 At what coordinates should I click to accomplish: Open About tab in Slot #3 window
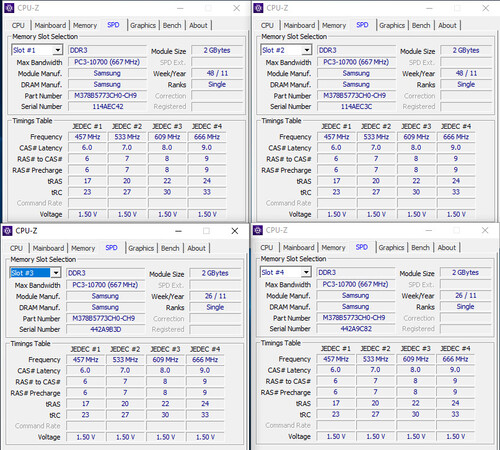[196, 248]
